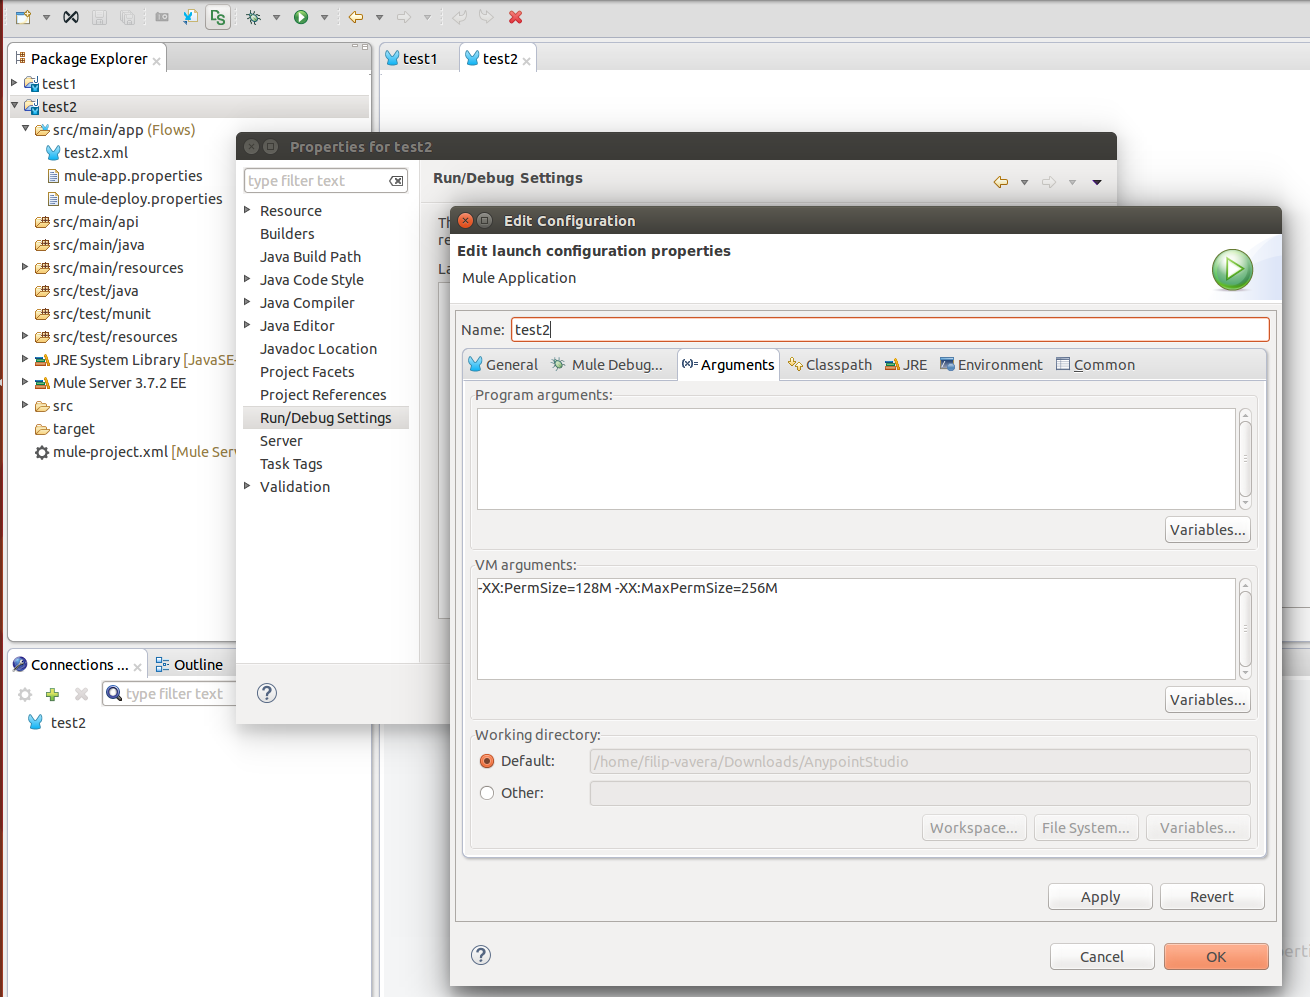The image size is (1310, 997).
Task: Click the Debug bug toolbar icon
Action: coord(254,17)
